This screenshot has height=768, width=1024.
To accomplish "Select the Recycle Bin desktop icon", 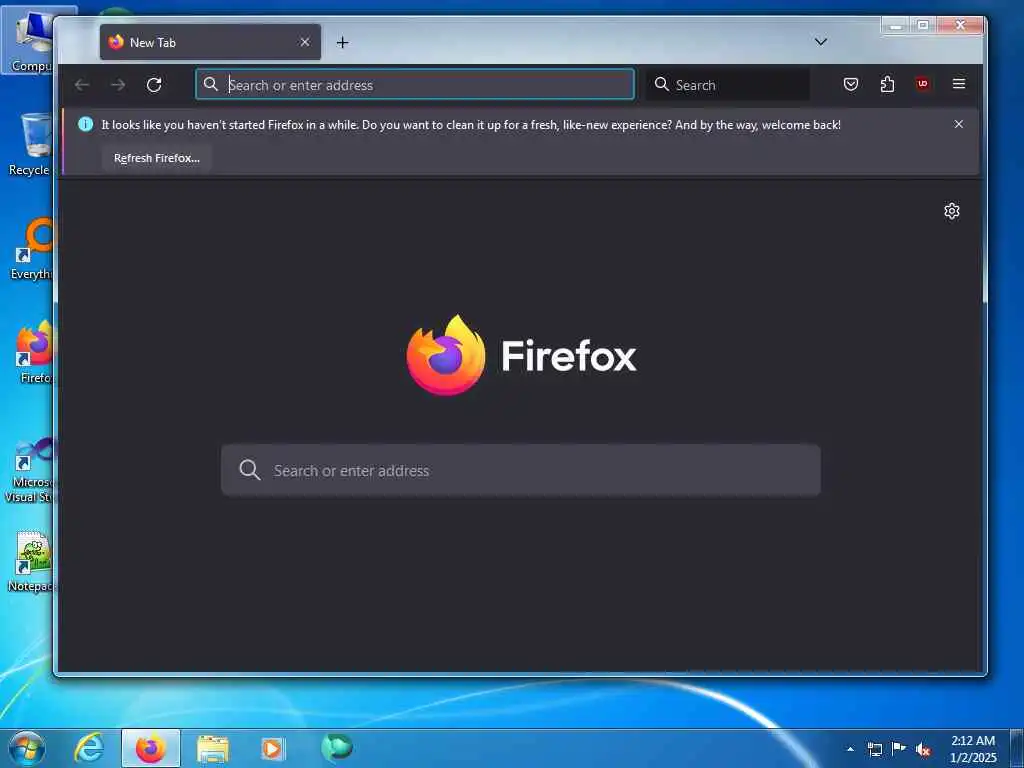I will tap(30, 145).
